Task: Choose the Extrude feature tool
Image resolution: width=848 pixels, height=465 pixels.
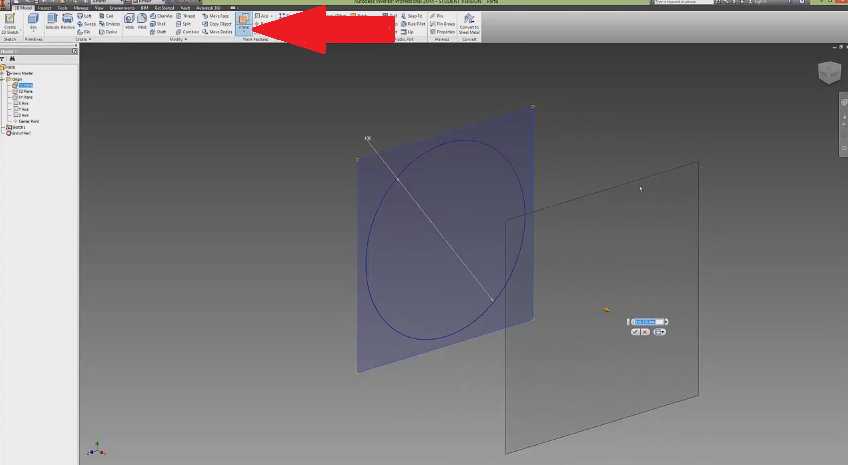Action: point(52,22)
